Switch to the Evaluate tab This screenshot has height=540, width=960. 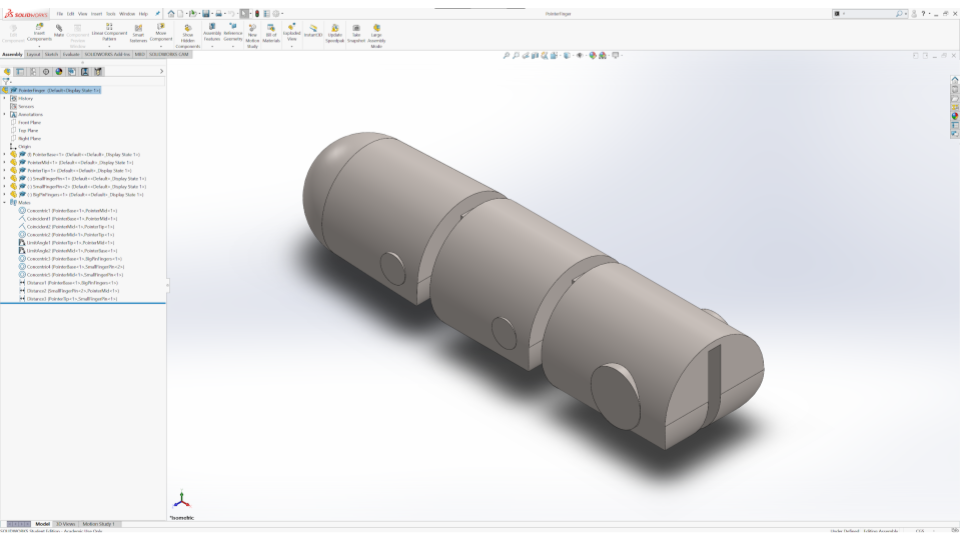[71, 54]
